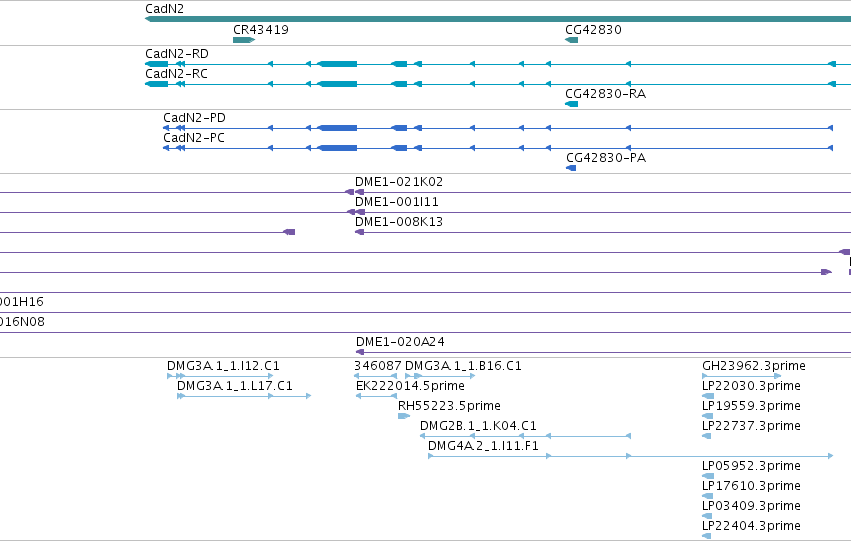The width and height of the screenshot is (851, 541).
Task: Select the DMG3A.1_1.I12.C1 EST label
Action: 223,365
